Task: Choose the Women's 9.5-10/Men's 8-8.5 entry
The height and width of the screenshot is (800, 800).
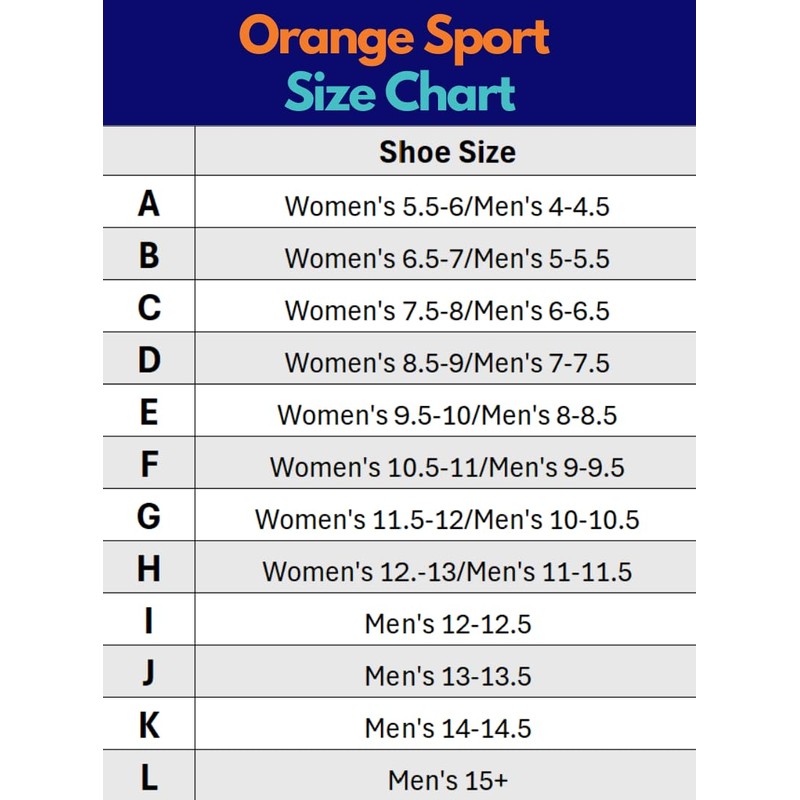Action: coord(447,414)
